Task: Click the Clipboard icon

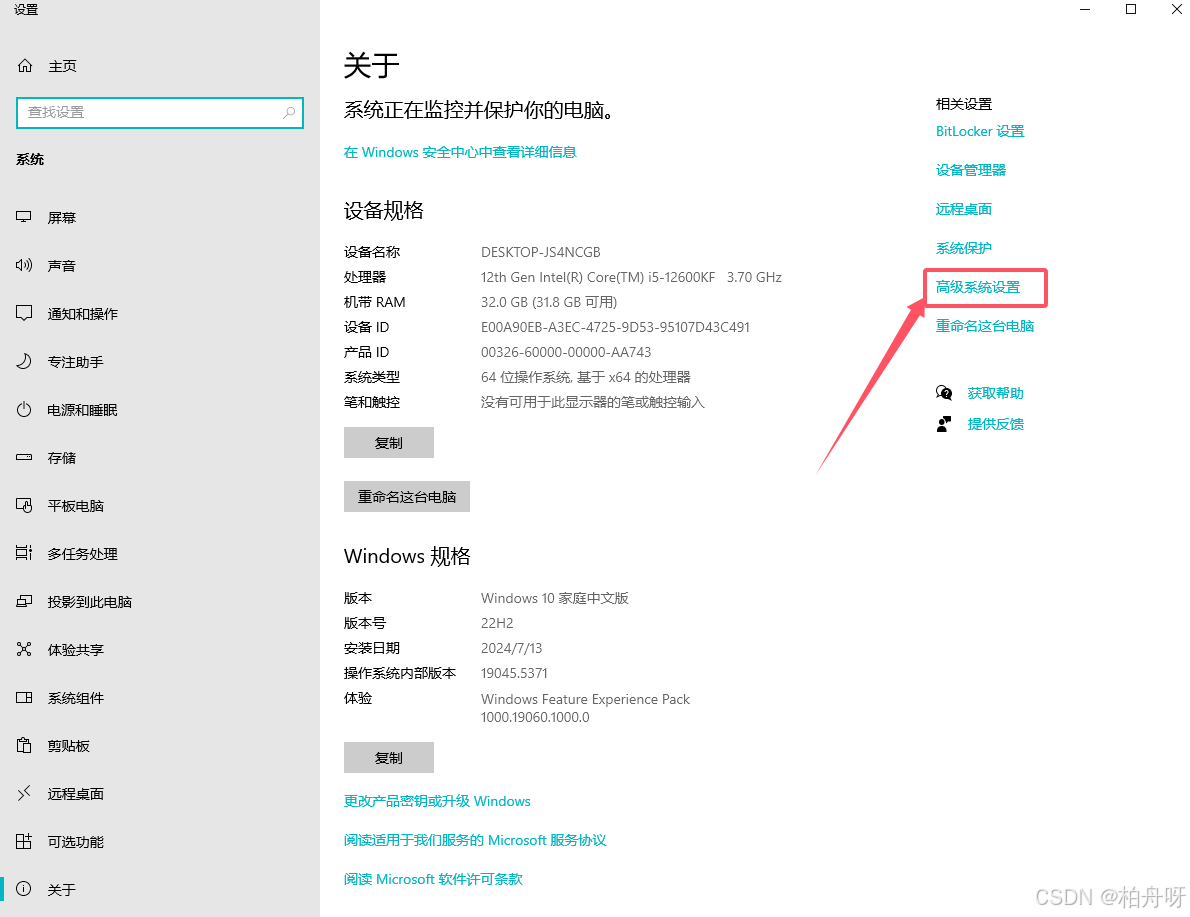Action: [x=24, y=745]
